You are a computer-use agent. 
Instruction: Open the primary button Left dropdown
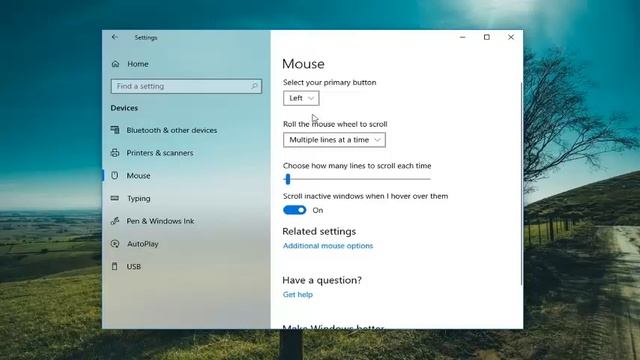(x=301, y=98)
